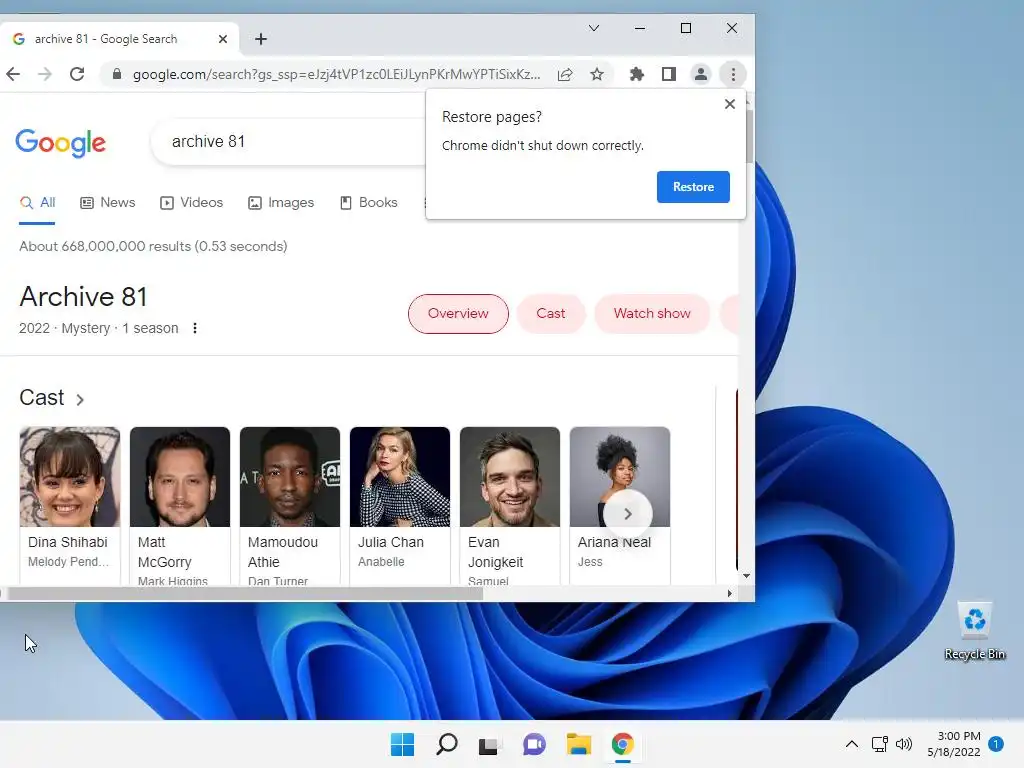Show hidden system tray icons chevron
Viewport: 1024px width, 768px height.
(x=852, y=744)
